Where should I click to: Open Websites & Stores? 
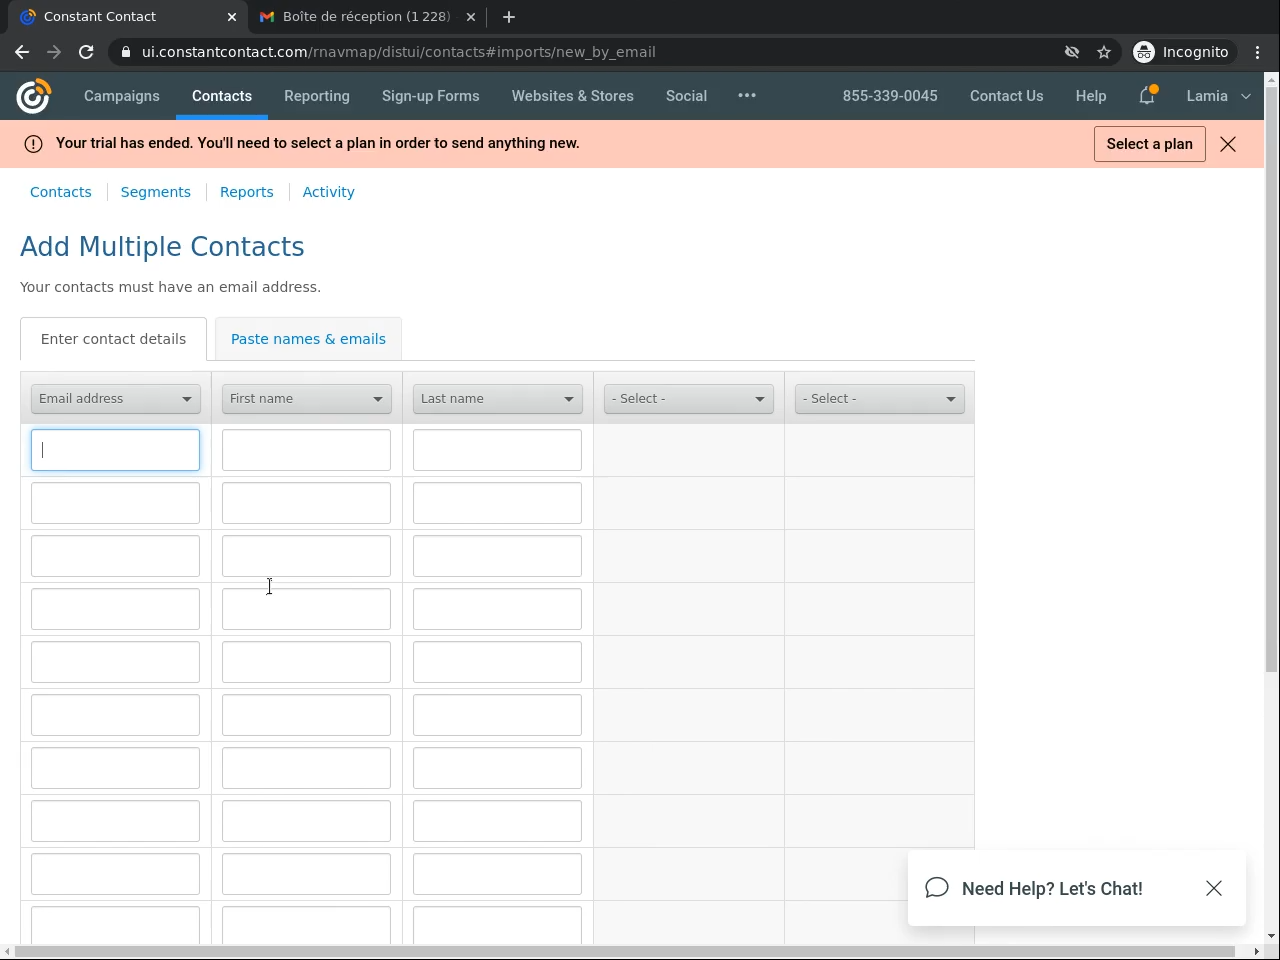click(x=573, y=96)
